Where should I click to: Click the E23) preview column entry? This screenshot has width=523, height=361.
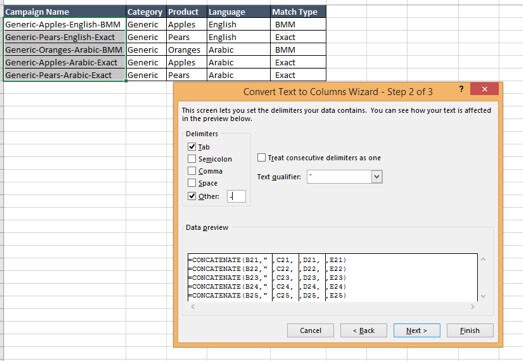337,278
